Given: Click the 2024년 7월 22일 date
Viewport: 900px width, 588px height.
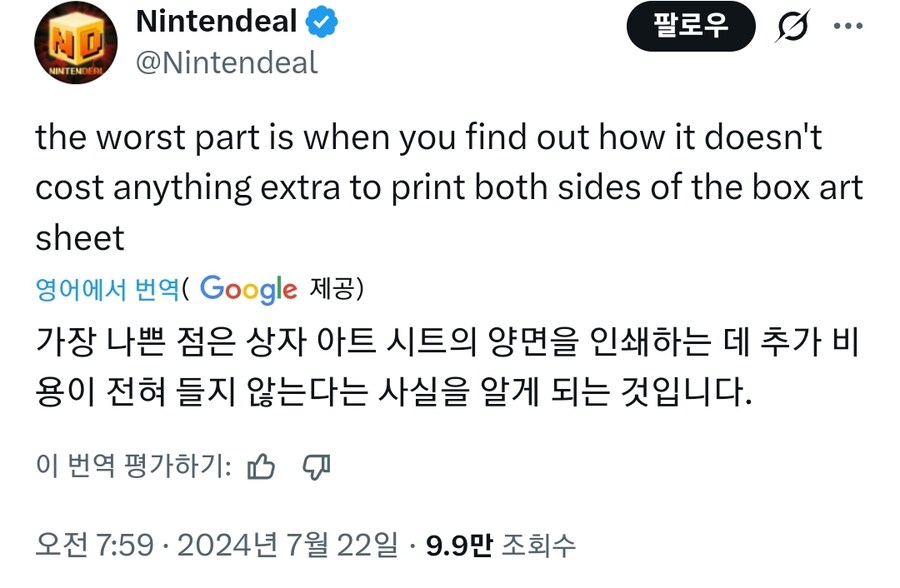Looking at the screenshot, I should click(290, 545).
